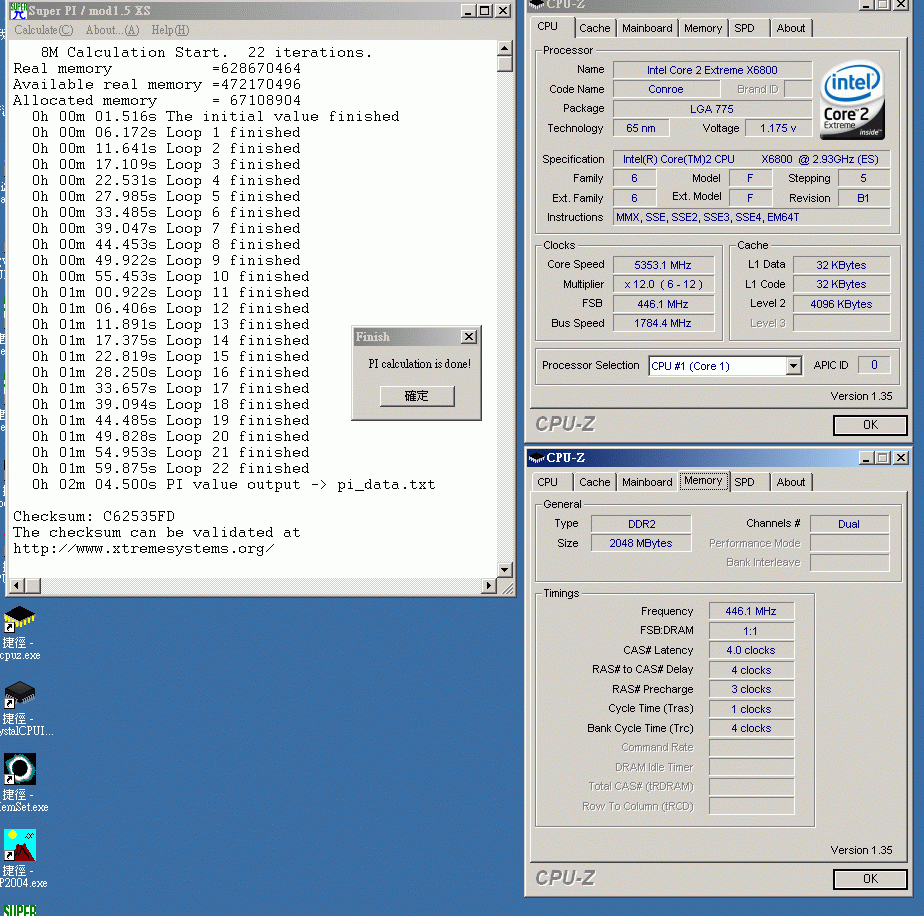
Task: Click the Instructions MMX, SSE list field
Action: (x=751, y=218)
